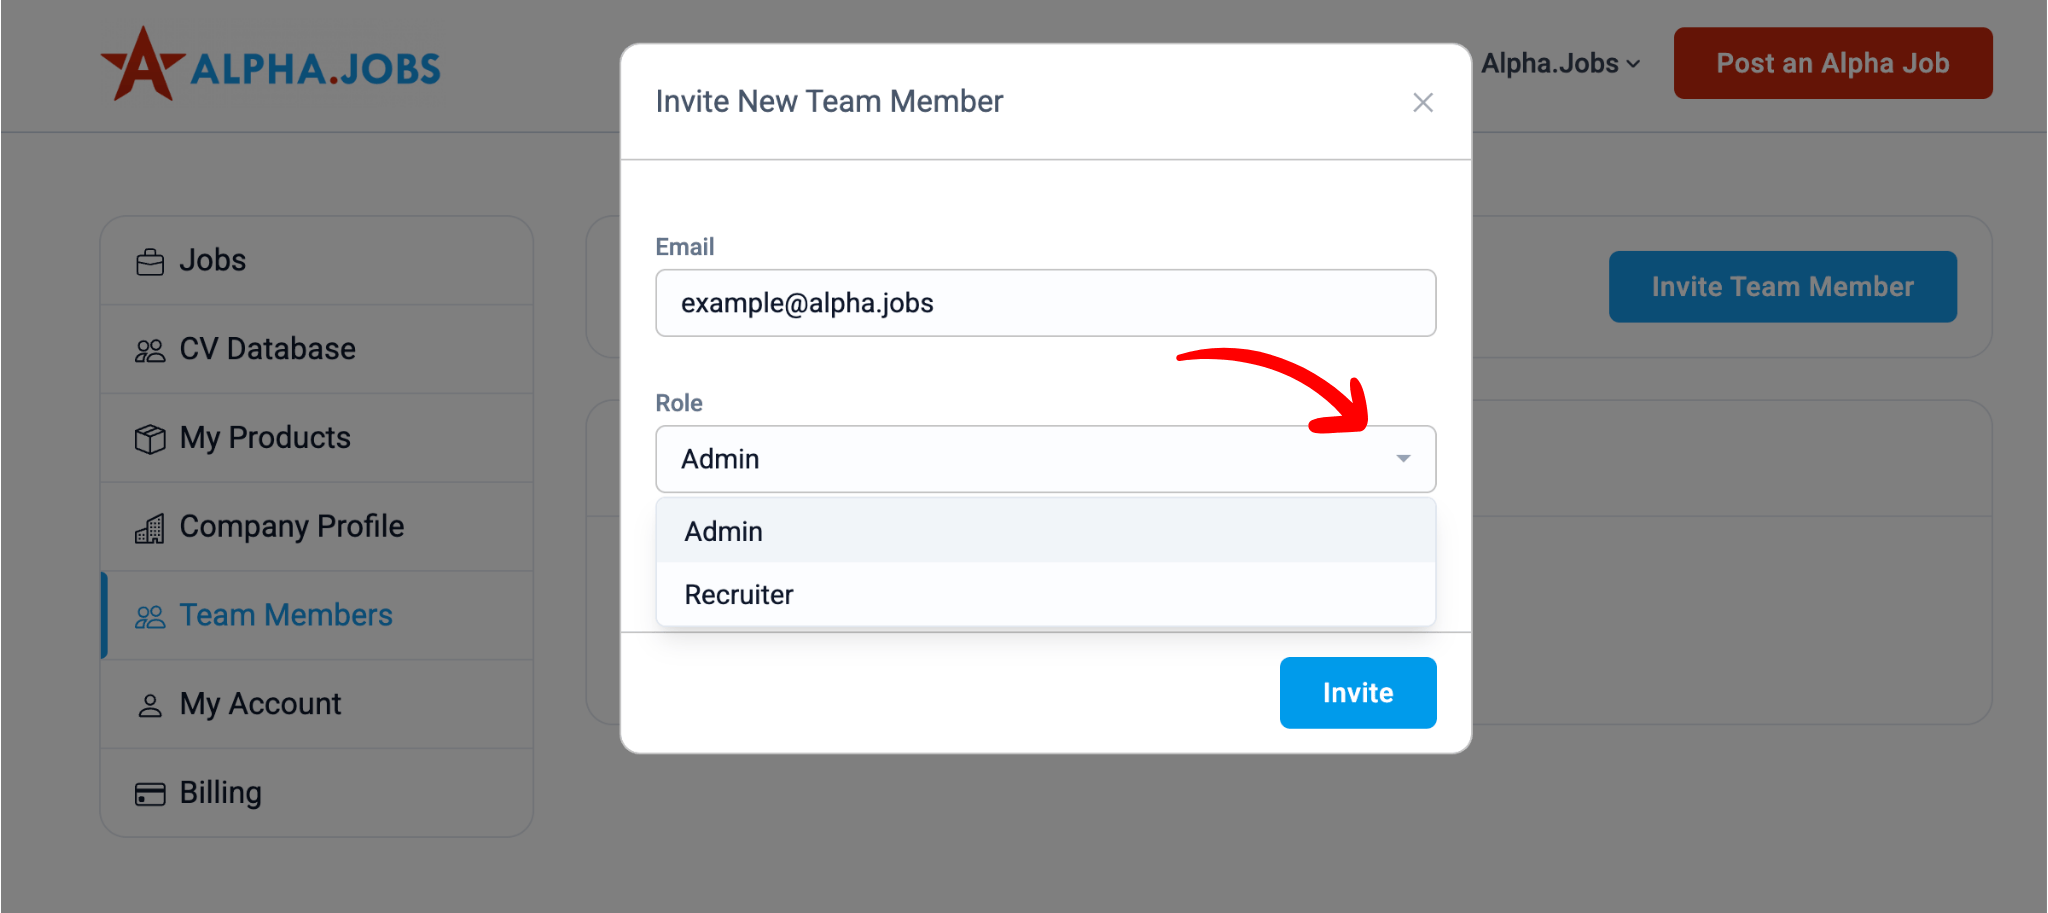Click the CV Database people icon
Image resolution: width=2048 pixels, height=913 pixels.
(150, 351)
